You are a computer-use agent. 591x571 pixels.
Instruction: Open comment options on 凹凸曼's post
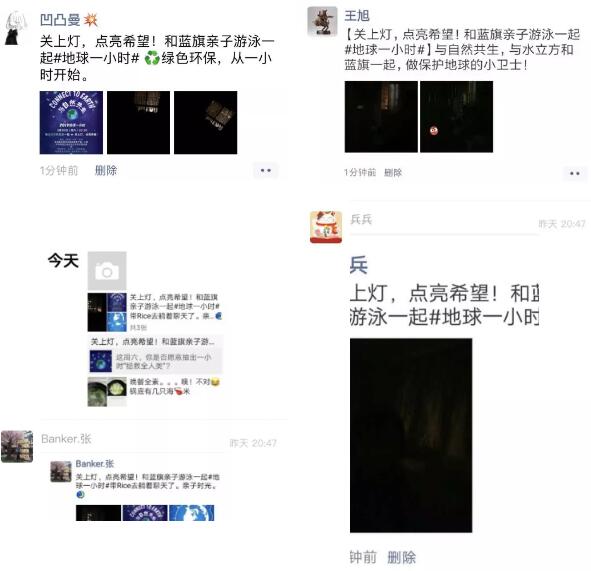point(266,170)
